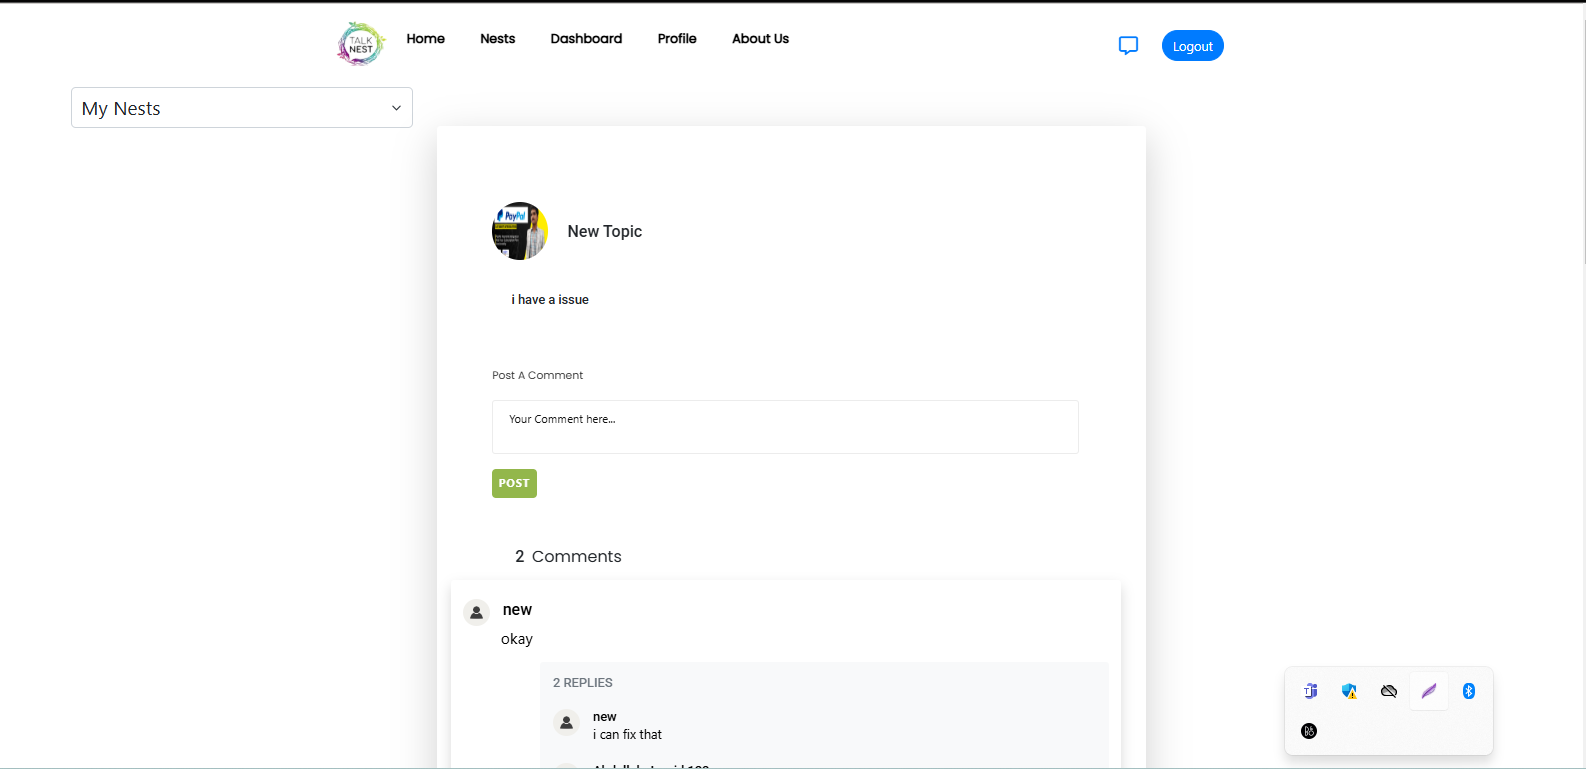Viewport: 1586px width, 769px height.
Task: Click the New Topic author profile picture
Action: pyautogui.click(x=520, y=231)
